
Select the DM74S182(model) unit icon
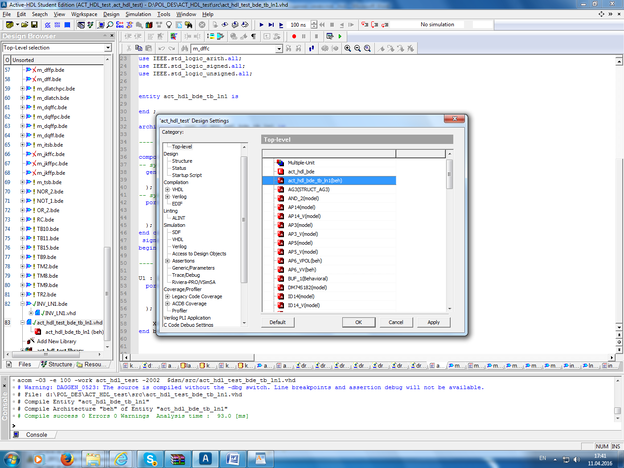[x=280, y=287]
